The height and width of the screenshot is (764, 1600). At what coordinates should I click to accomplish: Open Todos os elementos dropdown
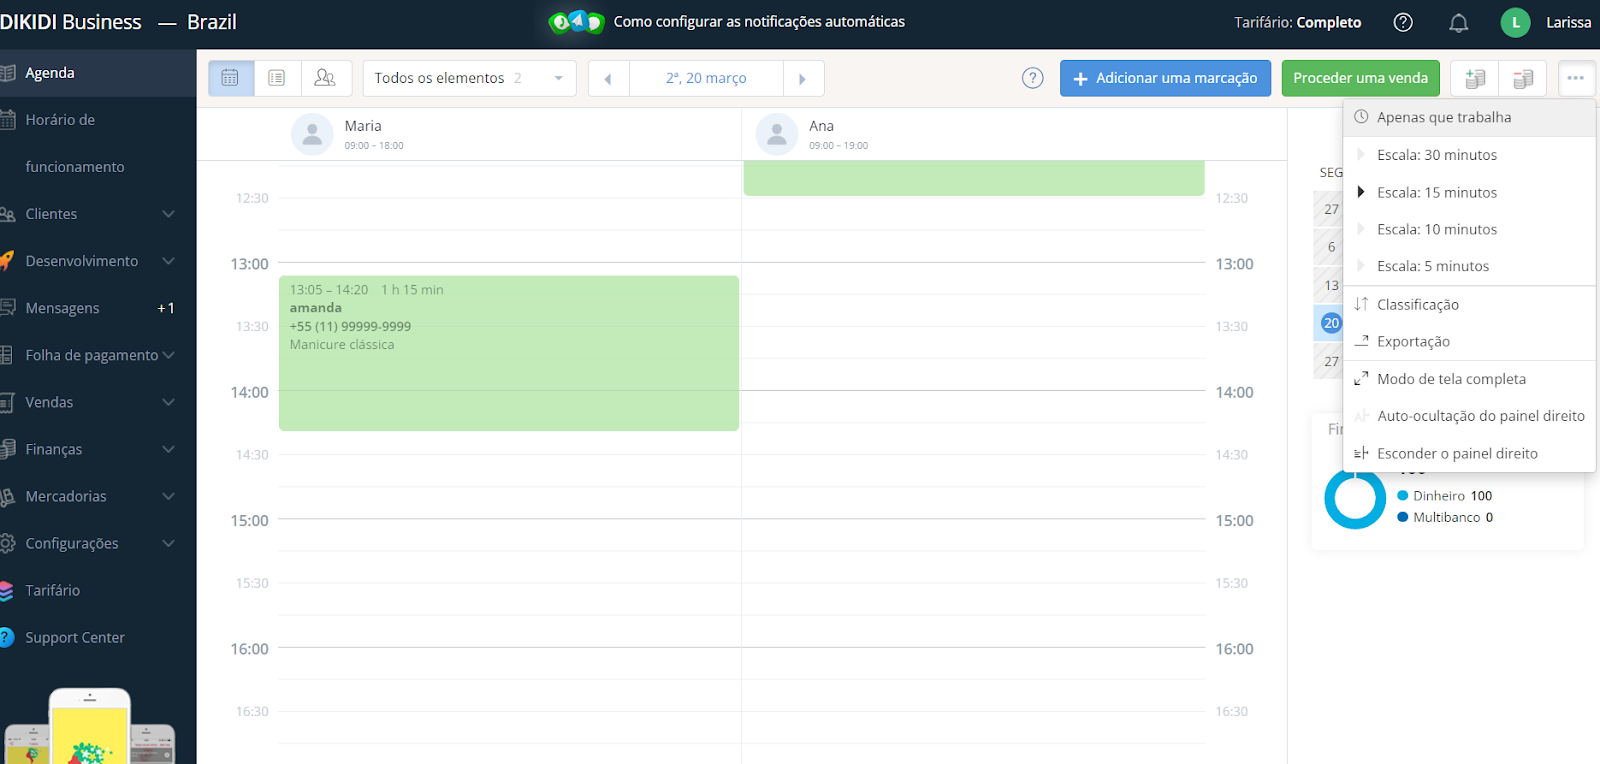(470, 78)
